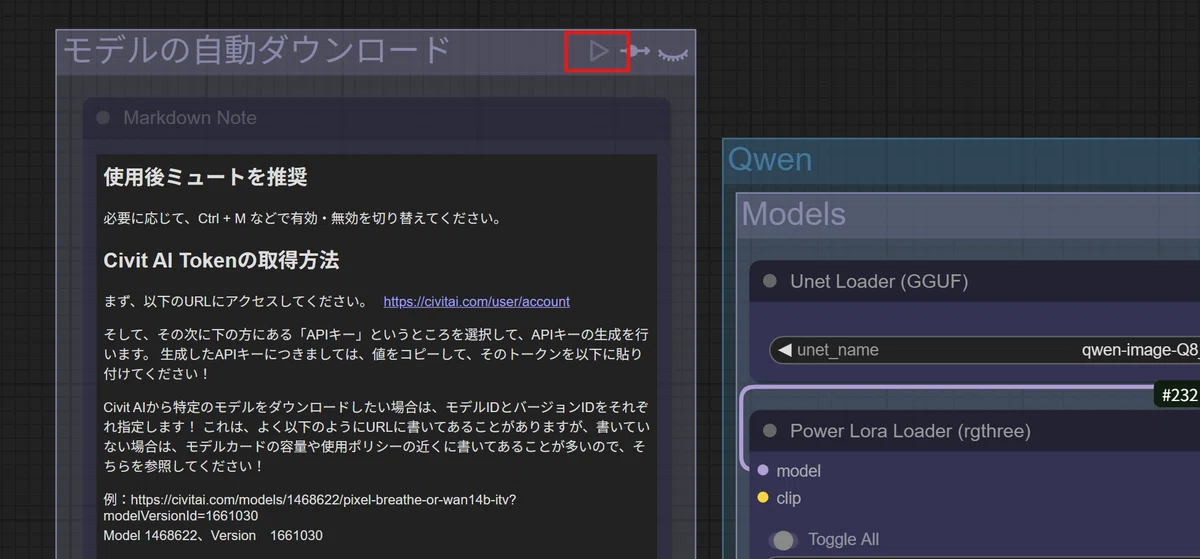Click the 'clip' input label
The width and height of the screenshot is (1200, 559).
pos(788,498)
